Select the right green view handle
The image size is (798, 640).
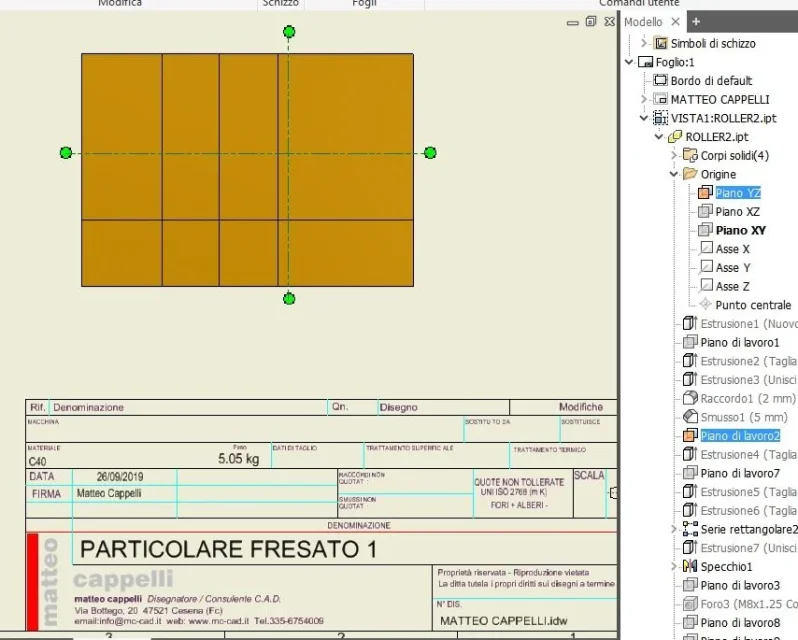click(x=430, y=153)
